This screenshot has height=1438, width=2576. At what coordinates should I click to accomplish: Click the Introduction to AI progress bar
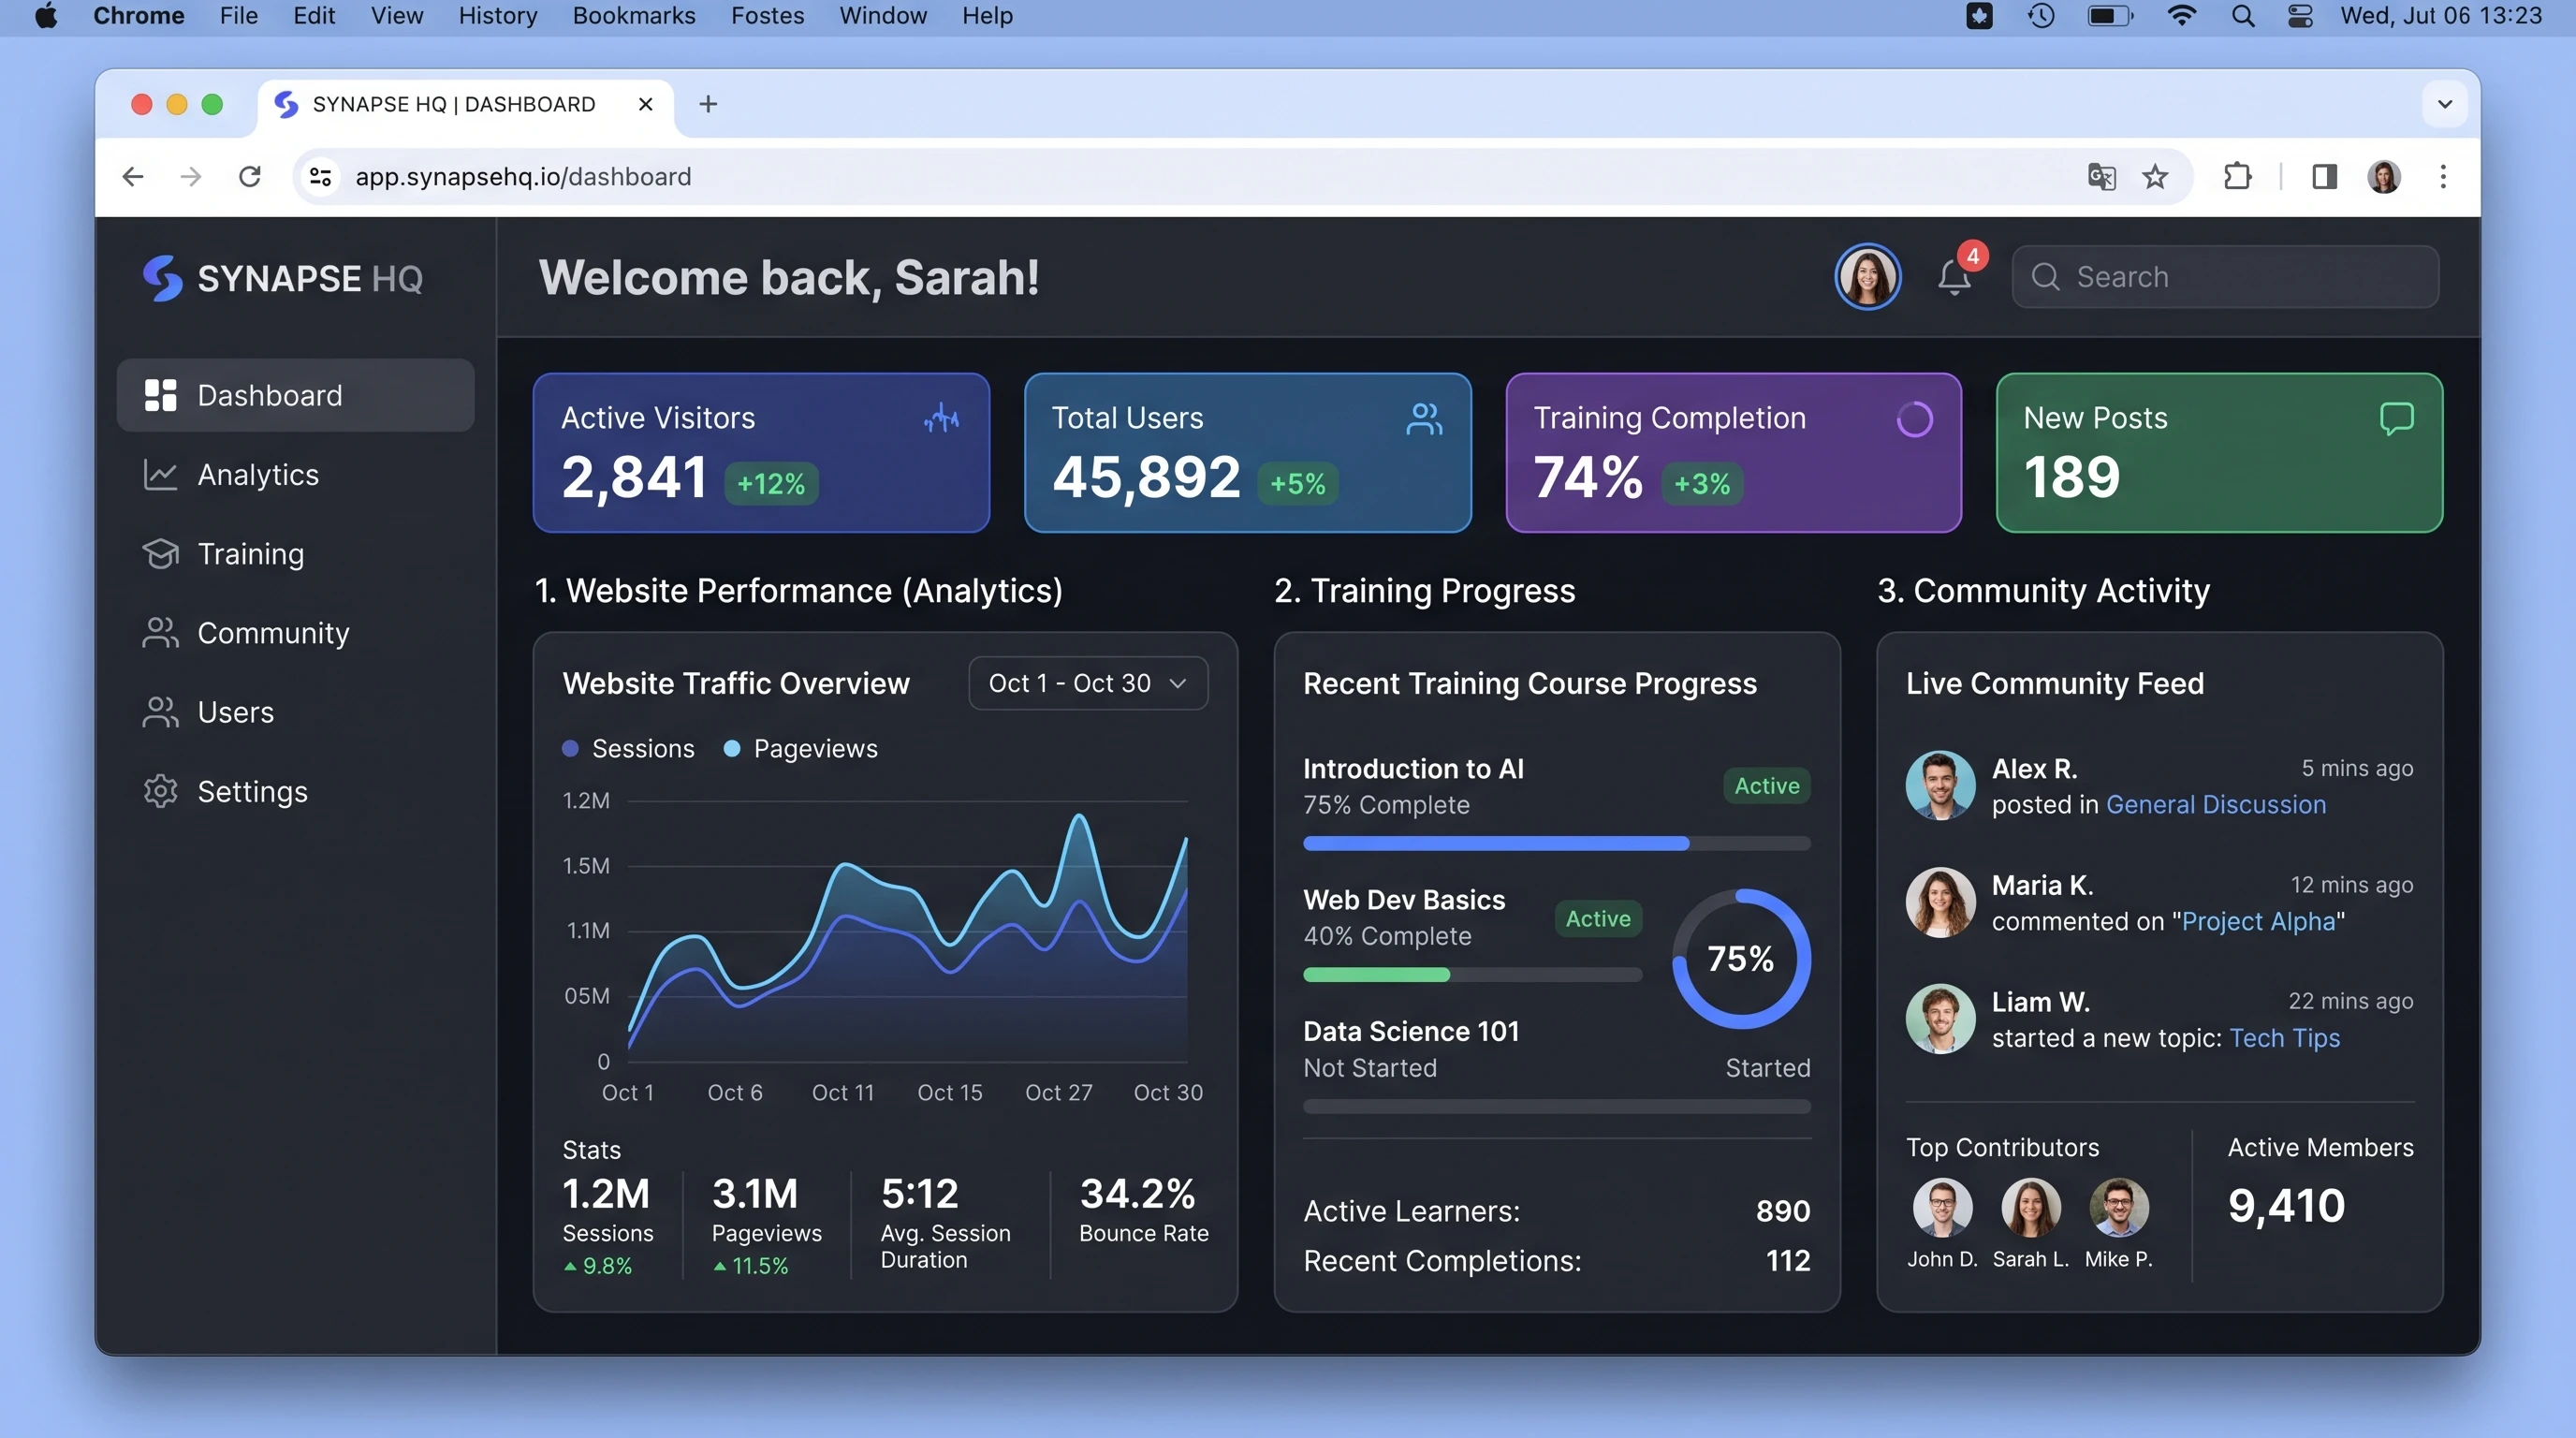pos(1556,843)
